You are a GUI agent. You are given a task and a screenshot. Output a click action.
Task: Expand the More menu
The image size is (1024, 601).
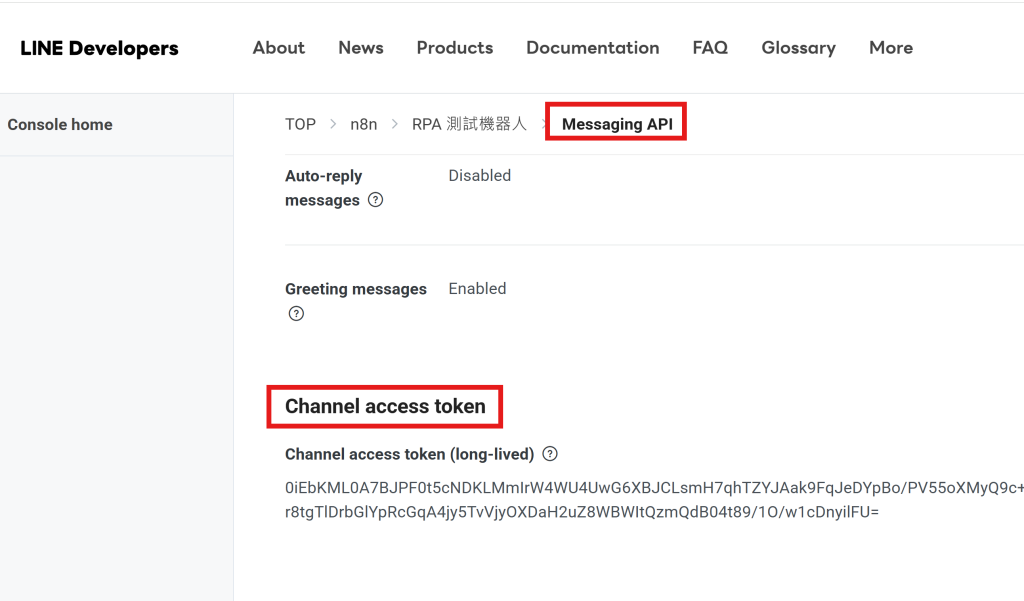(x=891, y=48)
